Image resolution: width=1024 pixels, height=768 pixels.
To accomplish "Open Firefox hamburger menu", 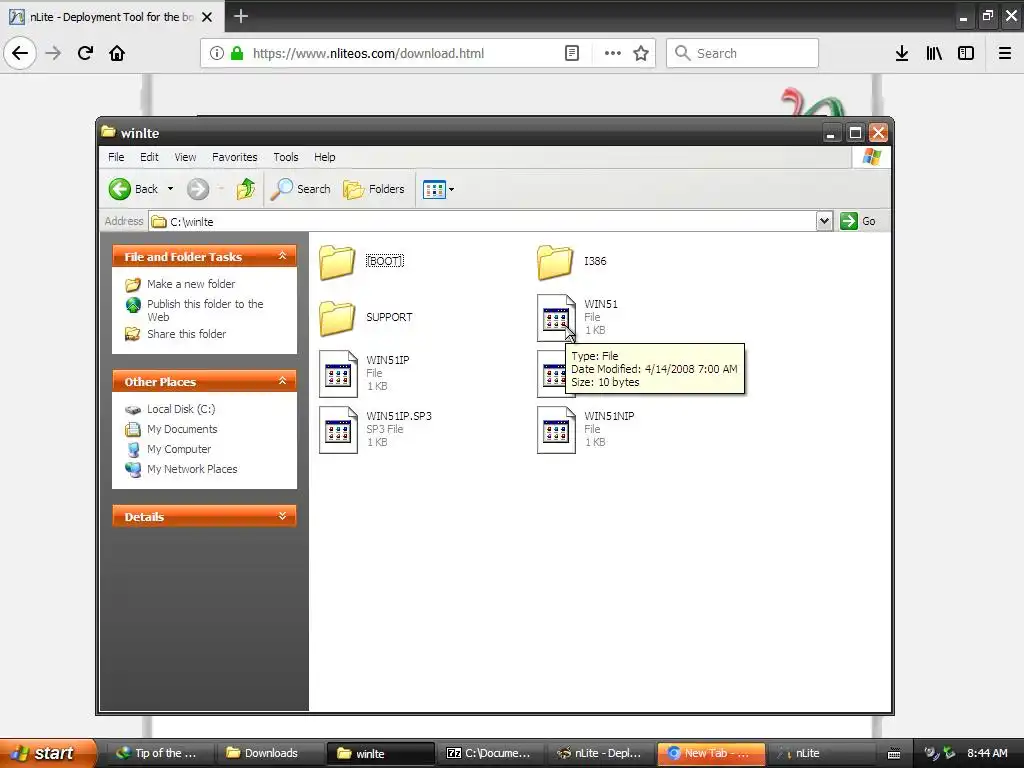I will click(x=1004, y=54).
